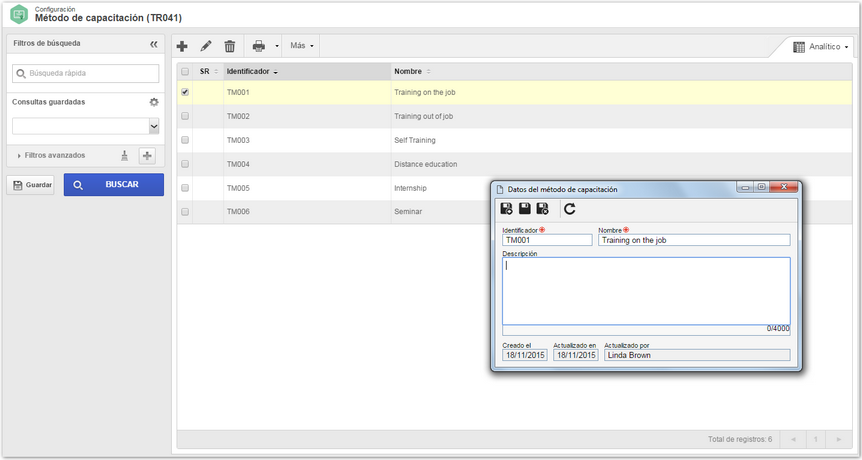The height and width of the screenshot is (460, 862).
Task: Click the refresh icon in dialog
Action: 570,208
